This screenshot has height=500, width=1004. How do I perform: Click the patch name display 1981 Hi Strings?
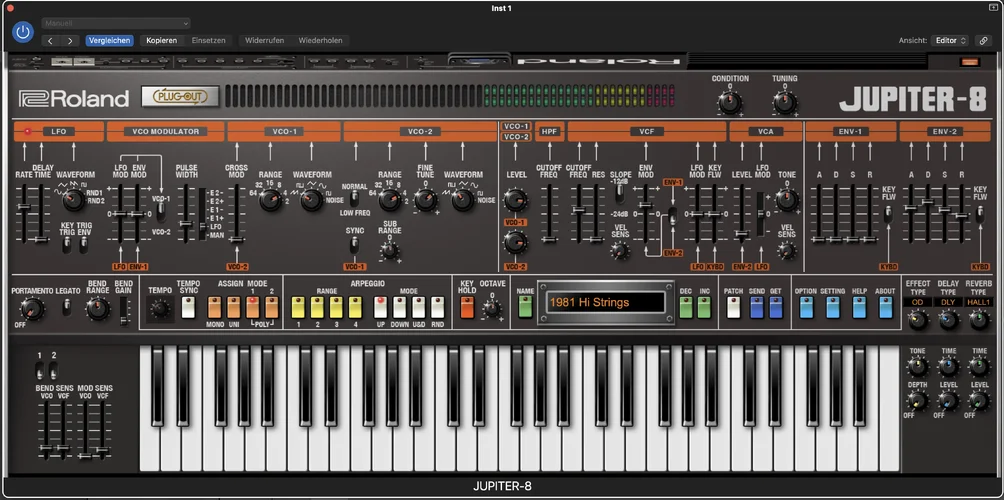tap(605, 303)
